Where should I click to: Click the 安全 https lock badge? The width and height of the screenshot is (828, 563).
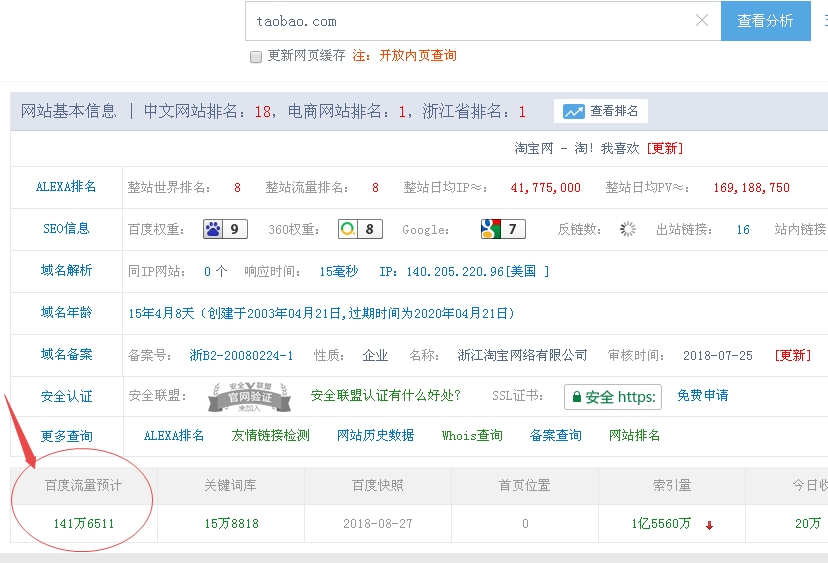click(613, 397)
